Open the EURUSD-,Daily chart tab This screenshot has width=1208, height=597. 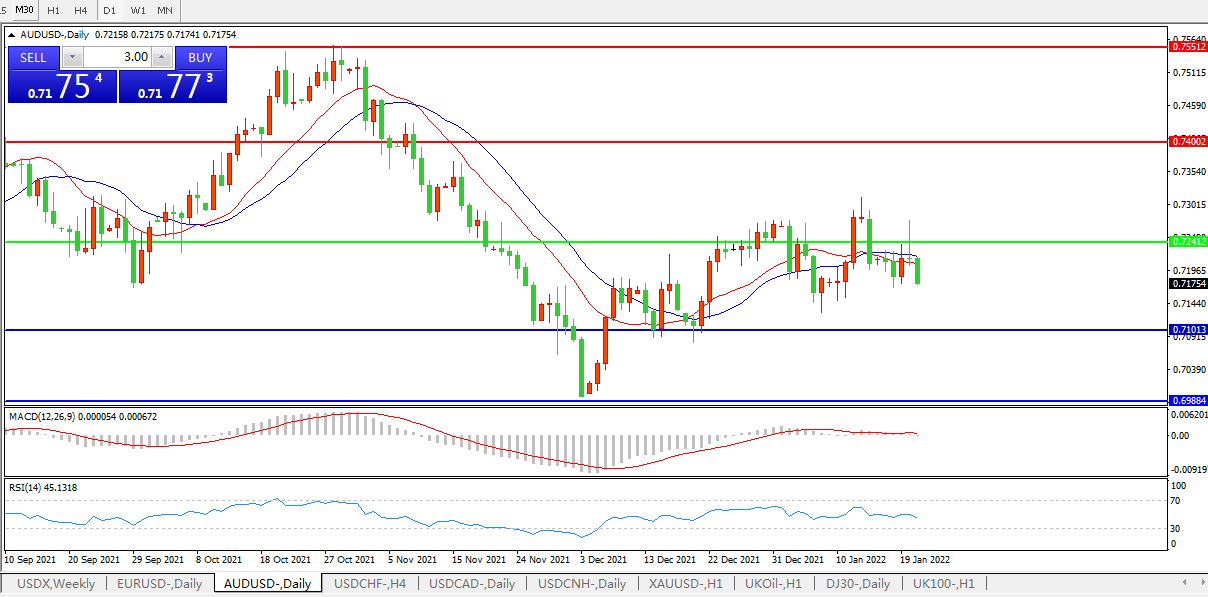click(x=159, y=583)
